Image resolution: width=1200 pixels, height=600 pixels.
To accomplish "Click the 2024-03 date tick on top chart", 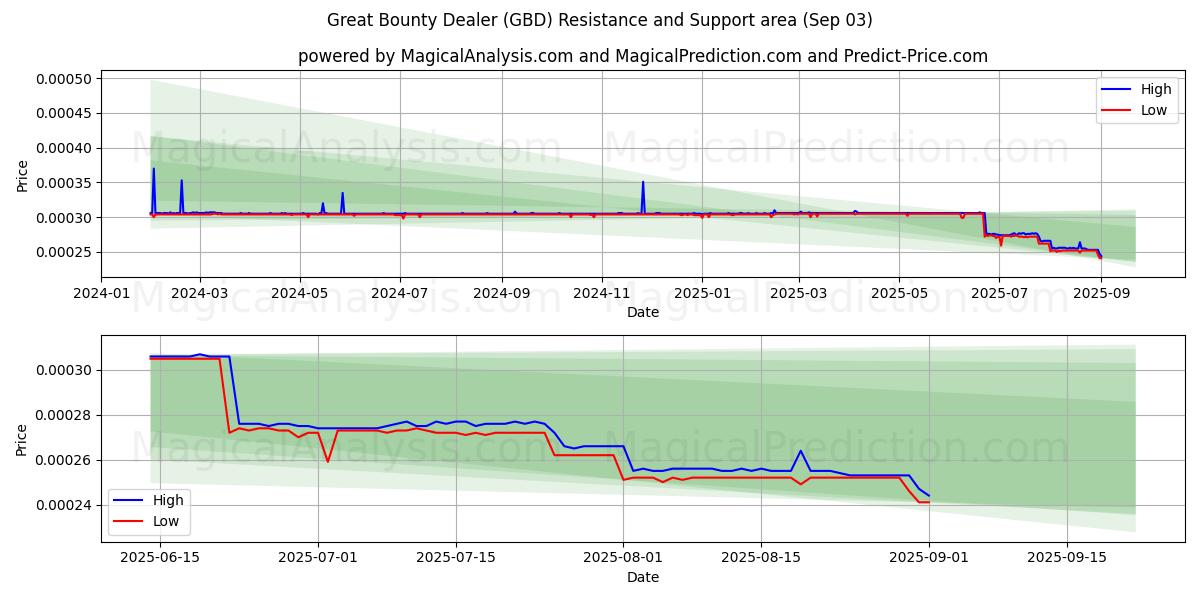I will tap(200, 292).
